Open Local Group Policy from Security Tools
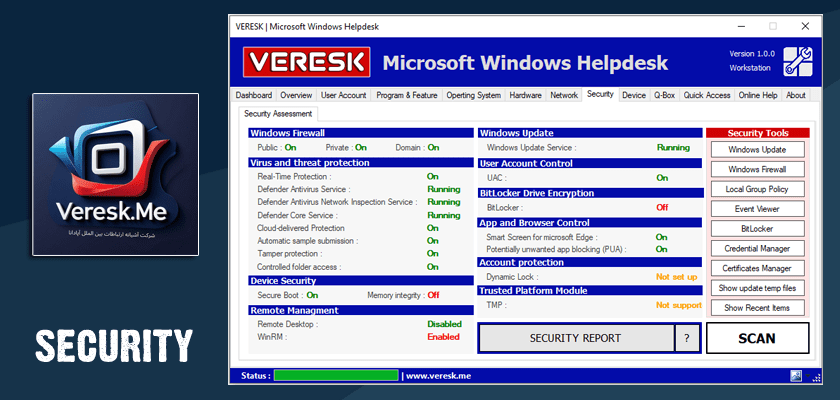The width and height of the screenshot is (840, 400). click(756, 189)
